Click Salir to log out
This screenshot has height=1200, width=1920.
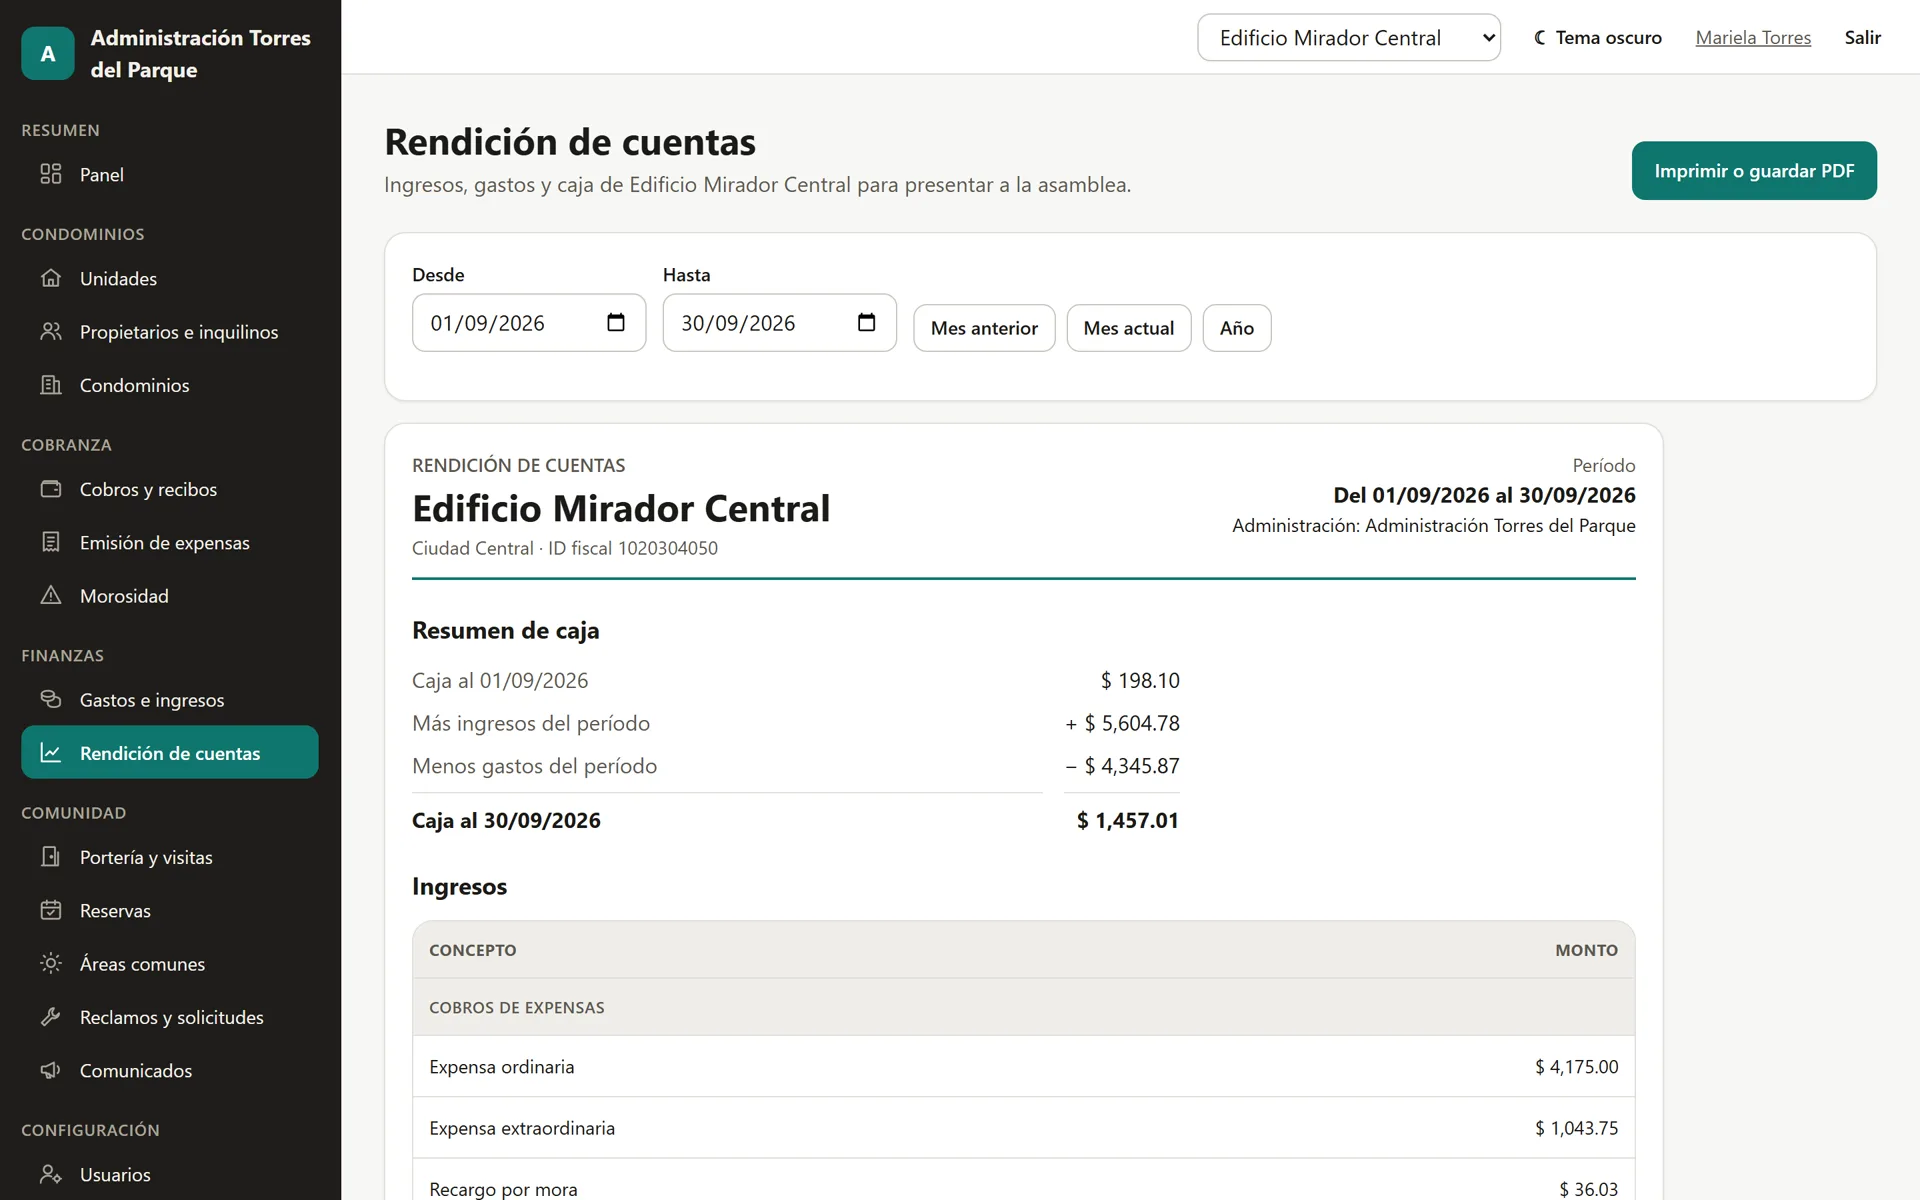[1863, 37]
